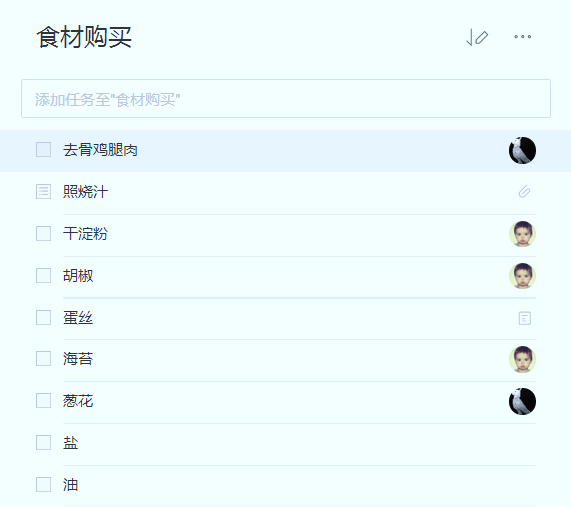Click the bird avatar on 去骨鸡腿肉
Image resolution: width=571 pixels, height=507 pixels.
522,150
